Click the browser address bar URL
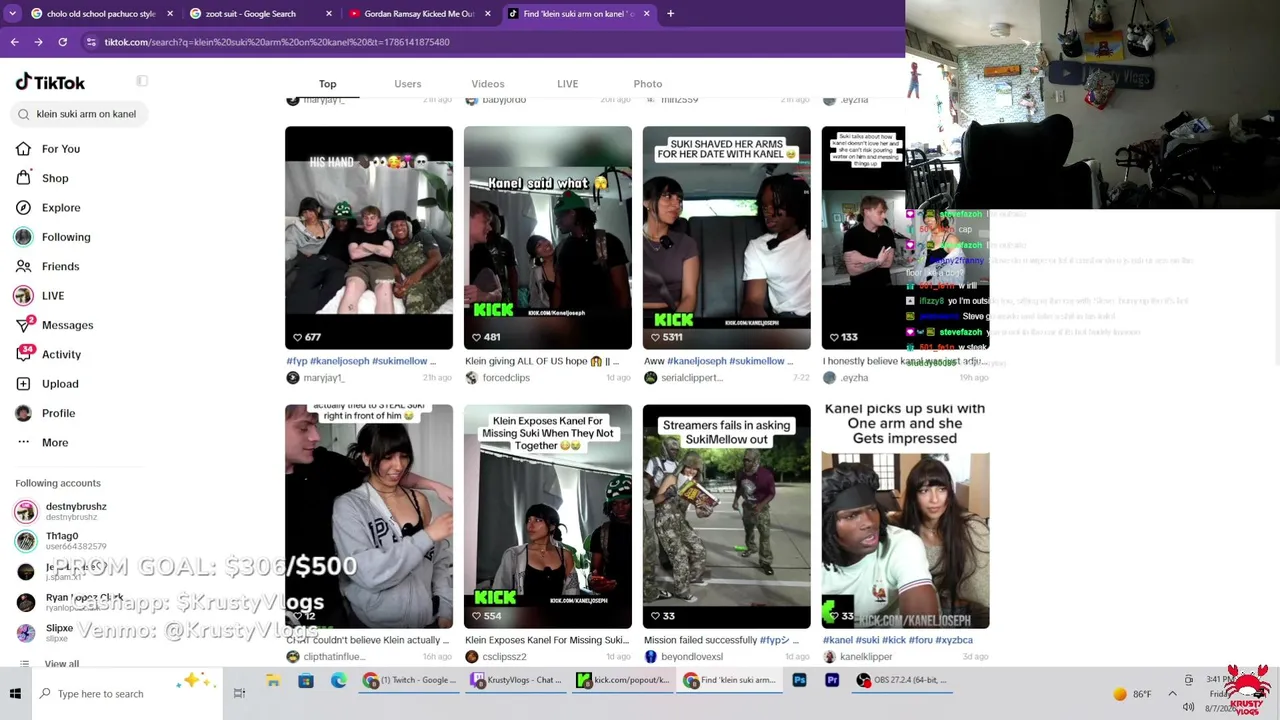This screenshot has width=1280, height=720. tap(277, 42)
